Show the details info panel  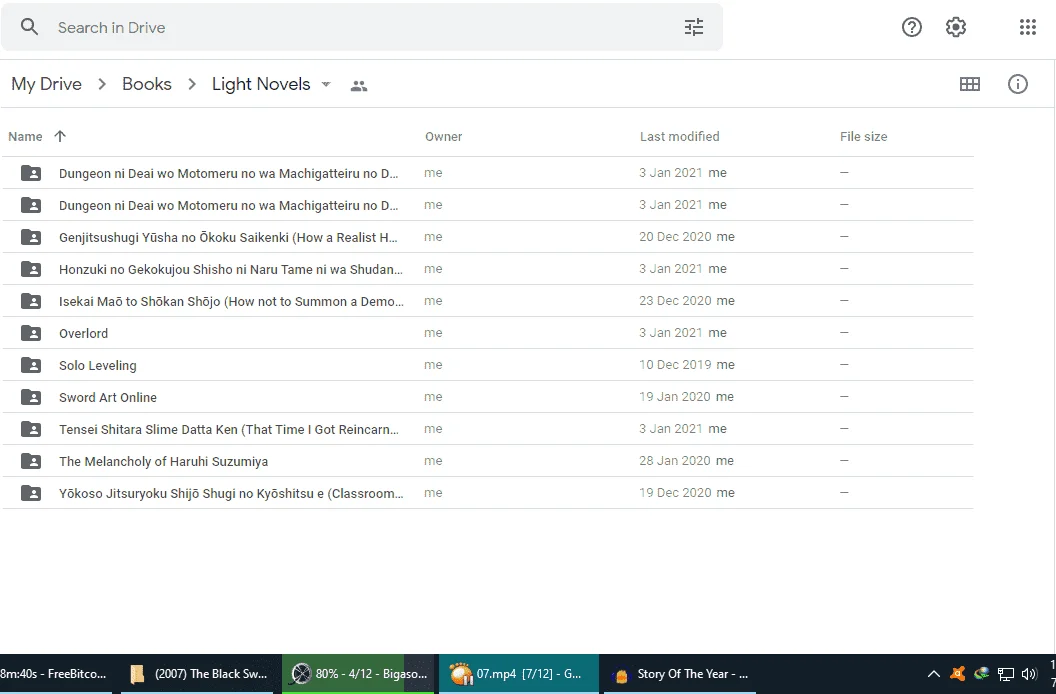pyautogui.click(x=1018, y=84)
